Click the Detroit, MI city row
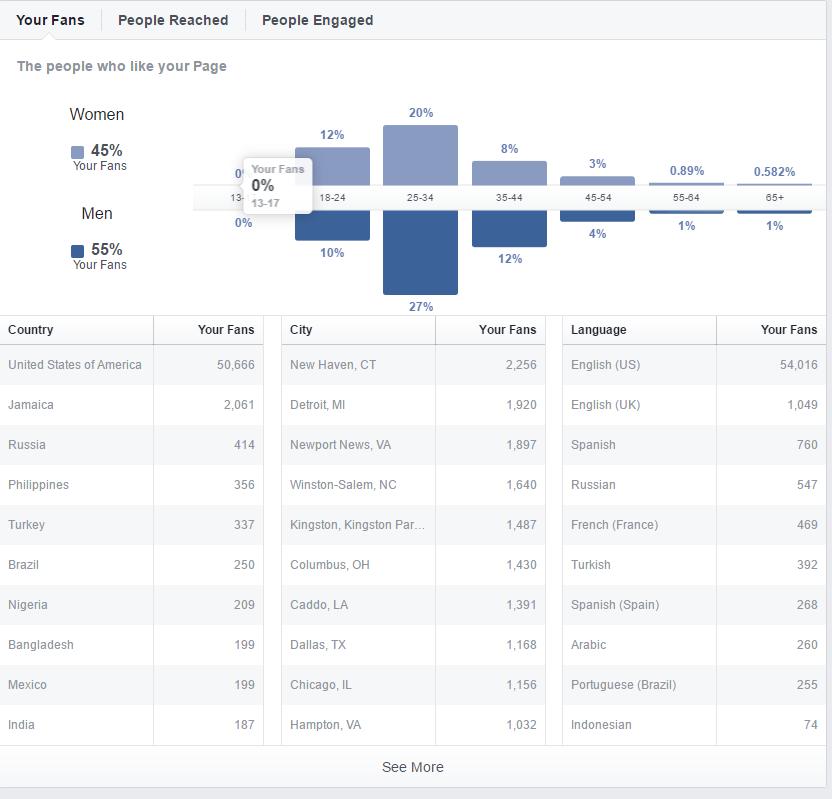The height and width of the screenshot is (799, 832). [413, 405]
